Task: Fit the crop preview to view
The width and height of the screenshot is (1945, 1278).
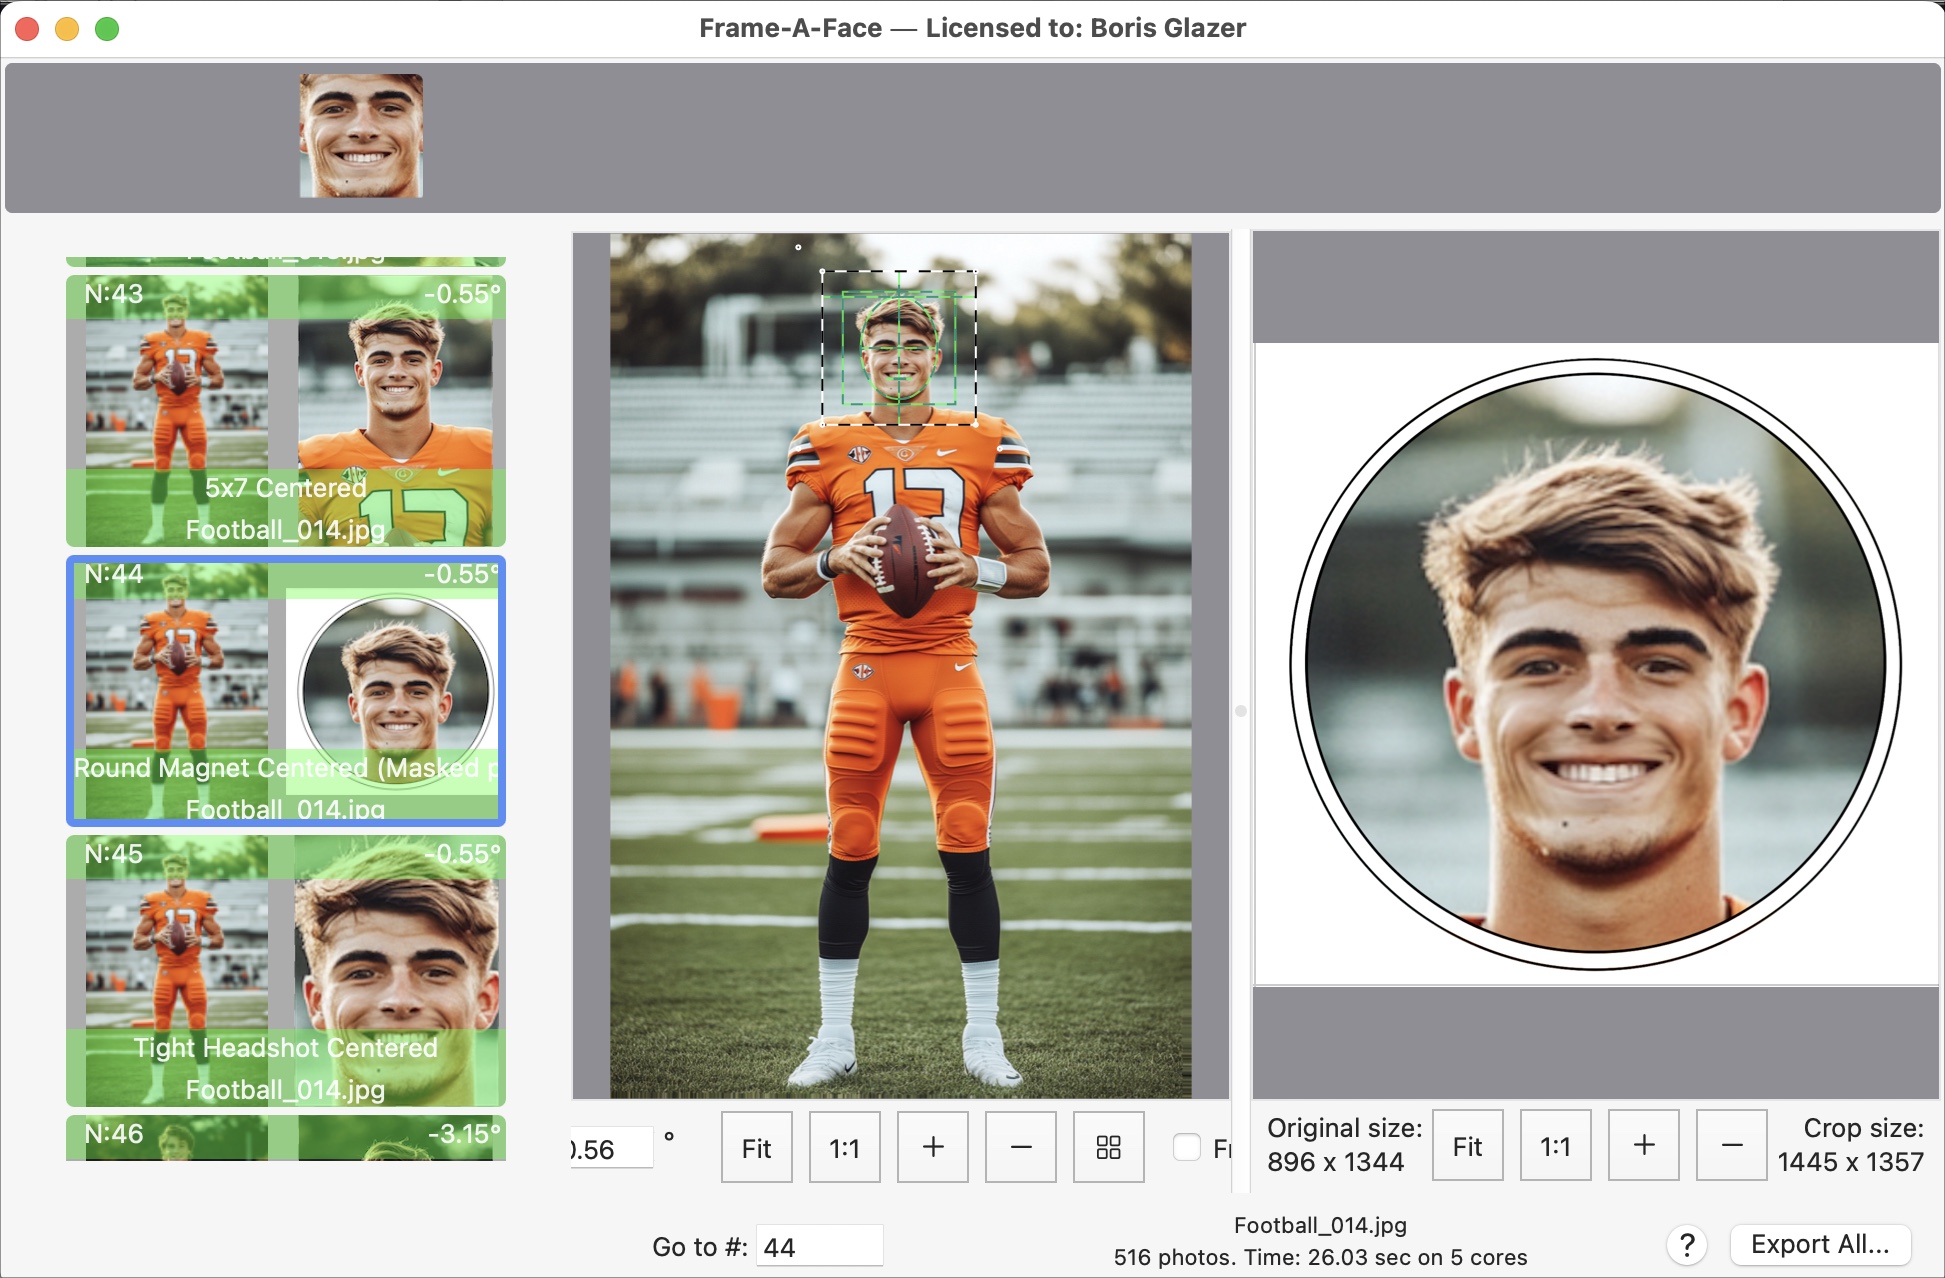Action: click(1467, 1146)
